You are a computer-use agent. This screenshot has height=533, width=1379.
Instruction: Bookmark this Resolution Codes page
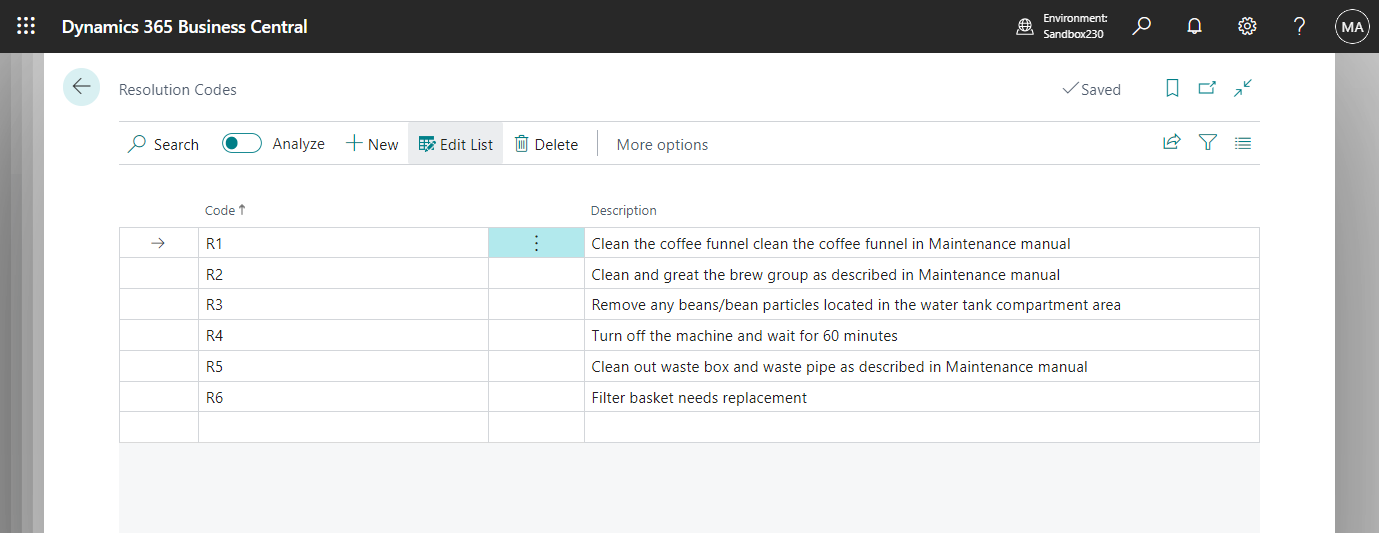pyautogui.click(x=1173, y=88)
